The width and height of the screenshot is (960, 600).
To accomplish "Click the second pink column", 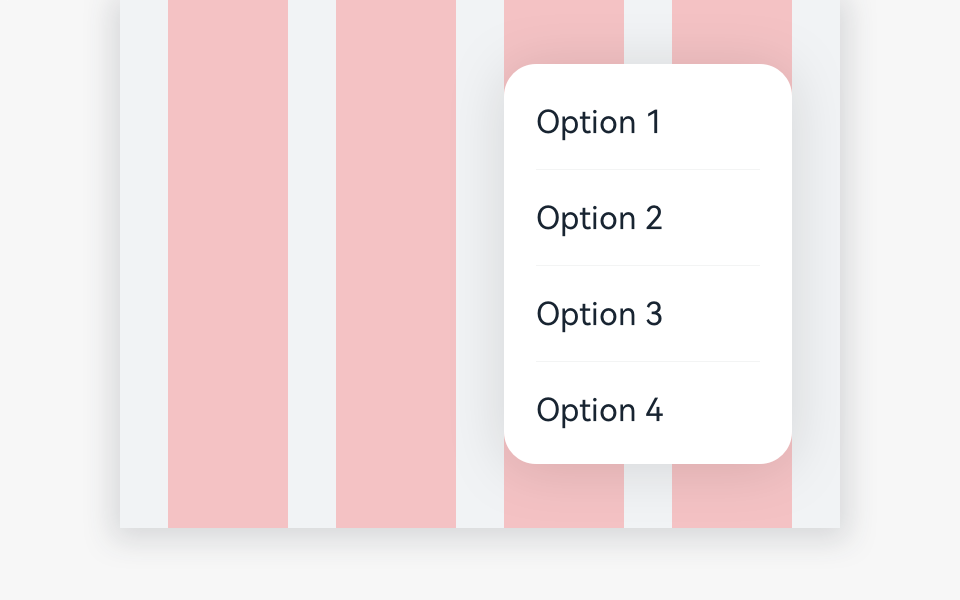I will click(x=396, y=264).
